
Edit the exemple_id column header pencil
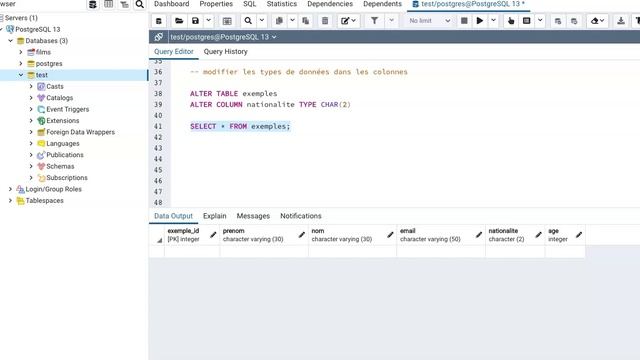(213, 235)
